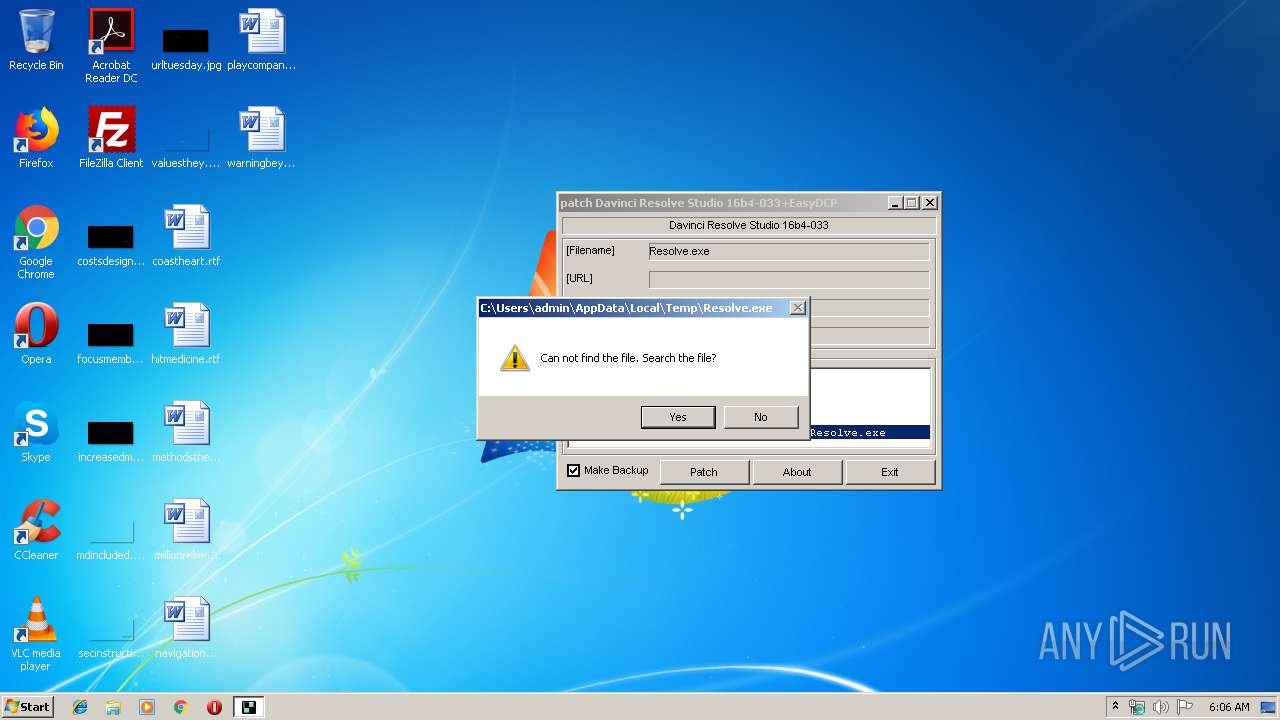Launch Firefox from the desktop
The image size is (1280, 720).
[36, 138]
